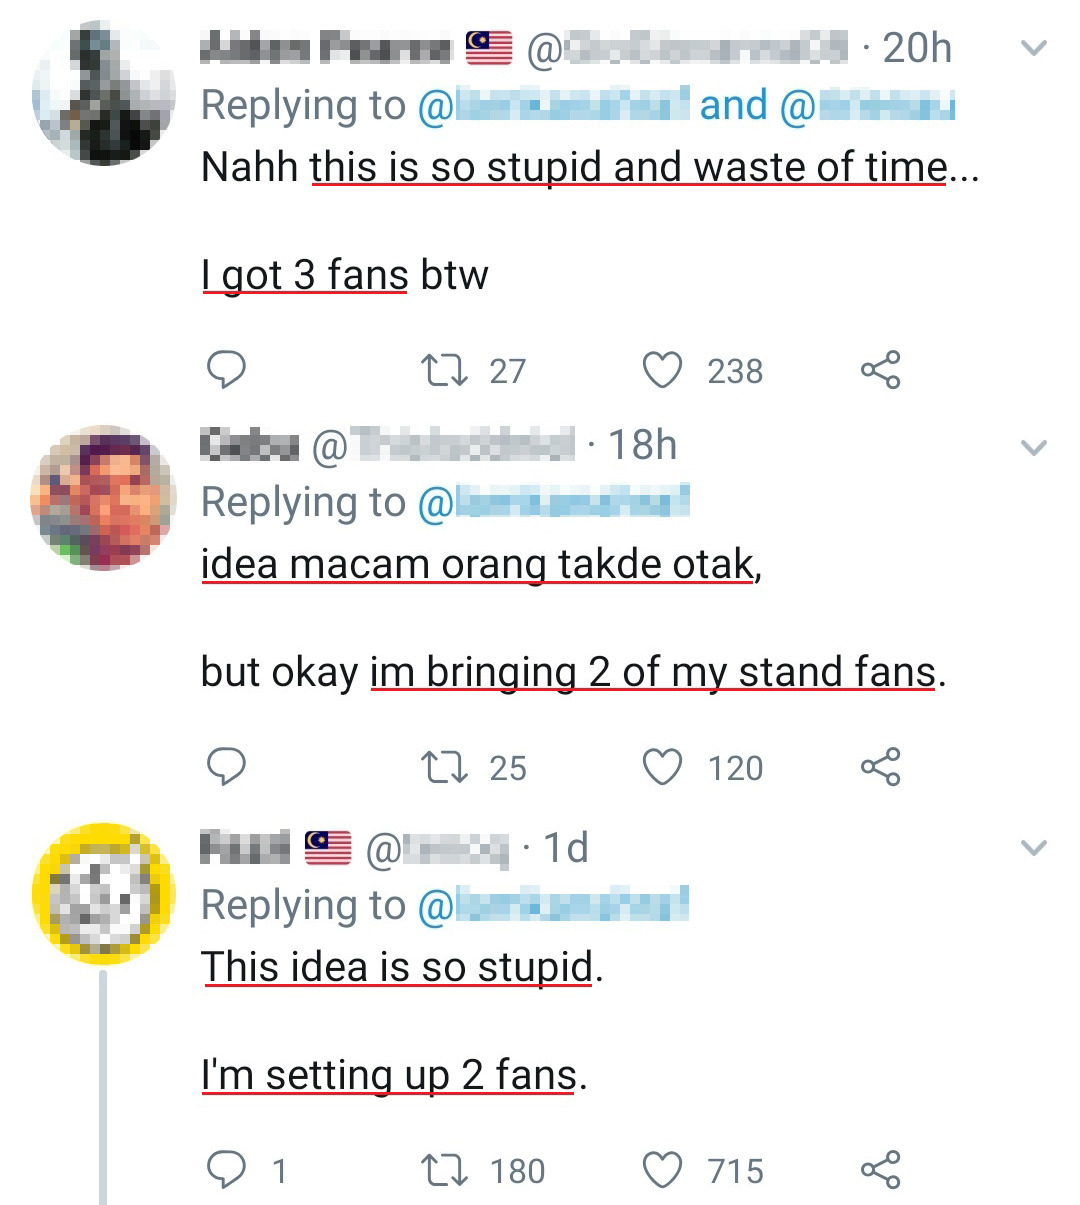Open the first mention in 20h reply
Screen dimensions: 1080x1205
[553, 105]
